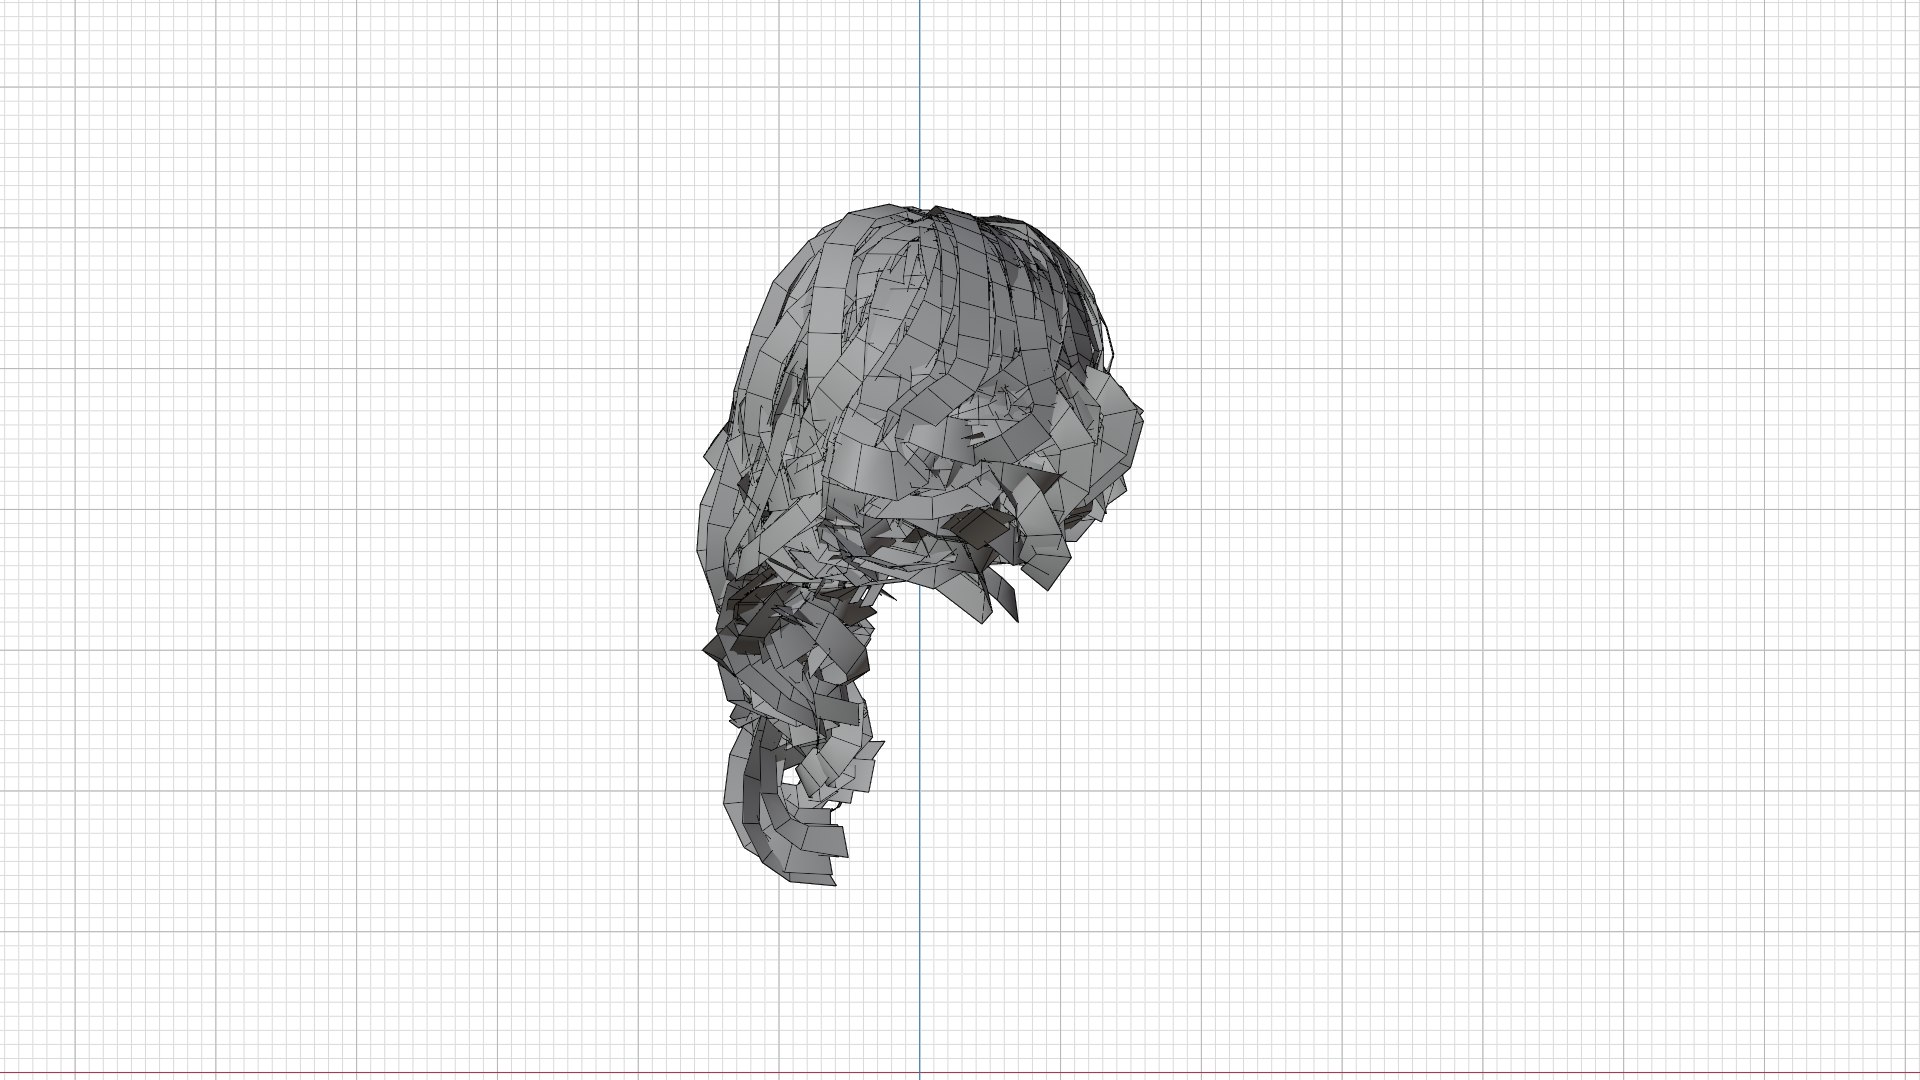The height and width of the screenshot is (1080, 1920).
Task: Click the vertical blue axis line above the mesh
Action: [x=920, y=100]
